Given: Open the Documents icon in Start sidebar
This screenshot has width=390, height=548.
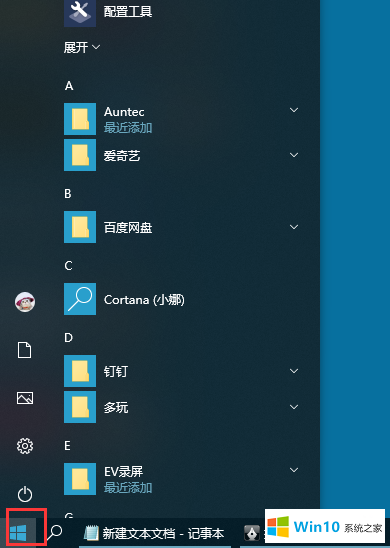Looking at the screenshot, I should point(24,350).
